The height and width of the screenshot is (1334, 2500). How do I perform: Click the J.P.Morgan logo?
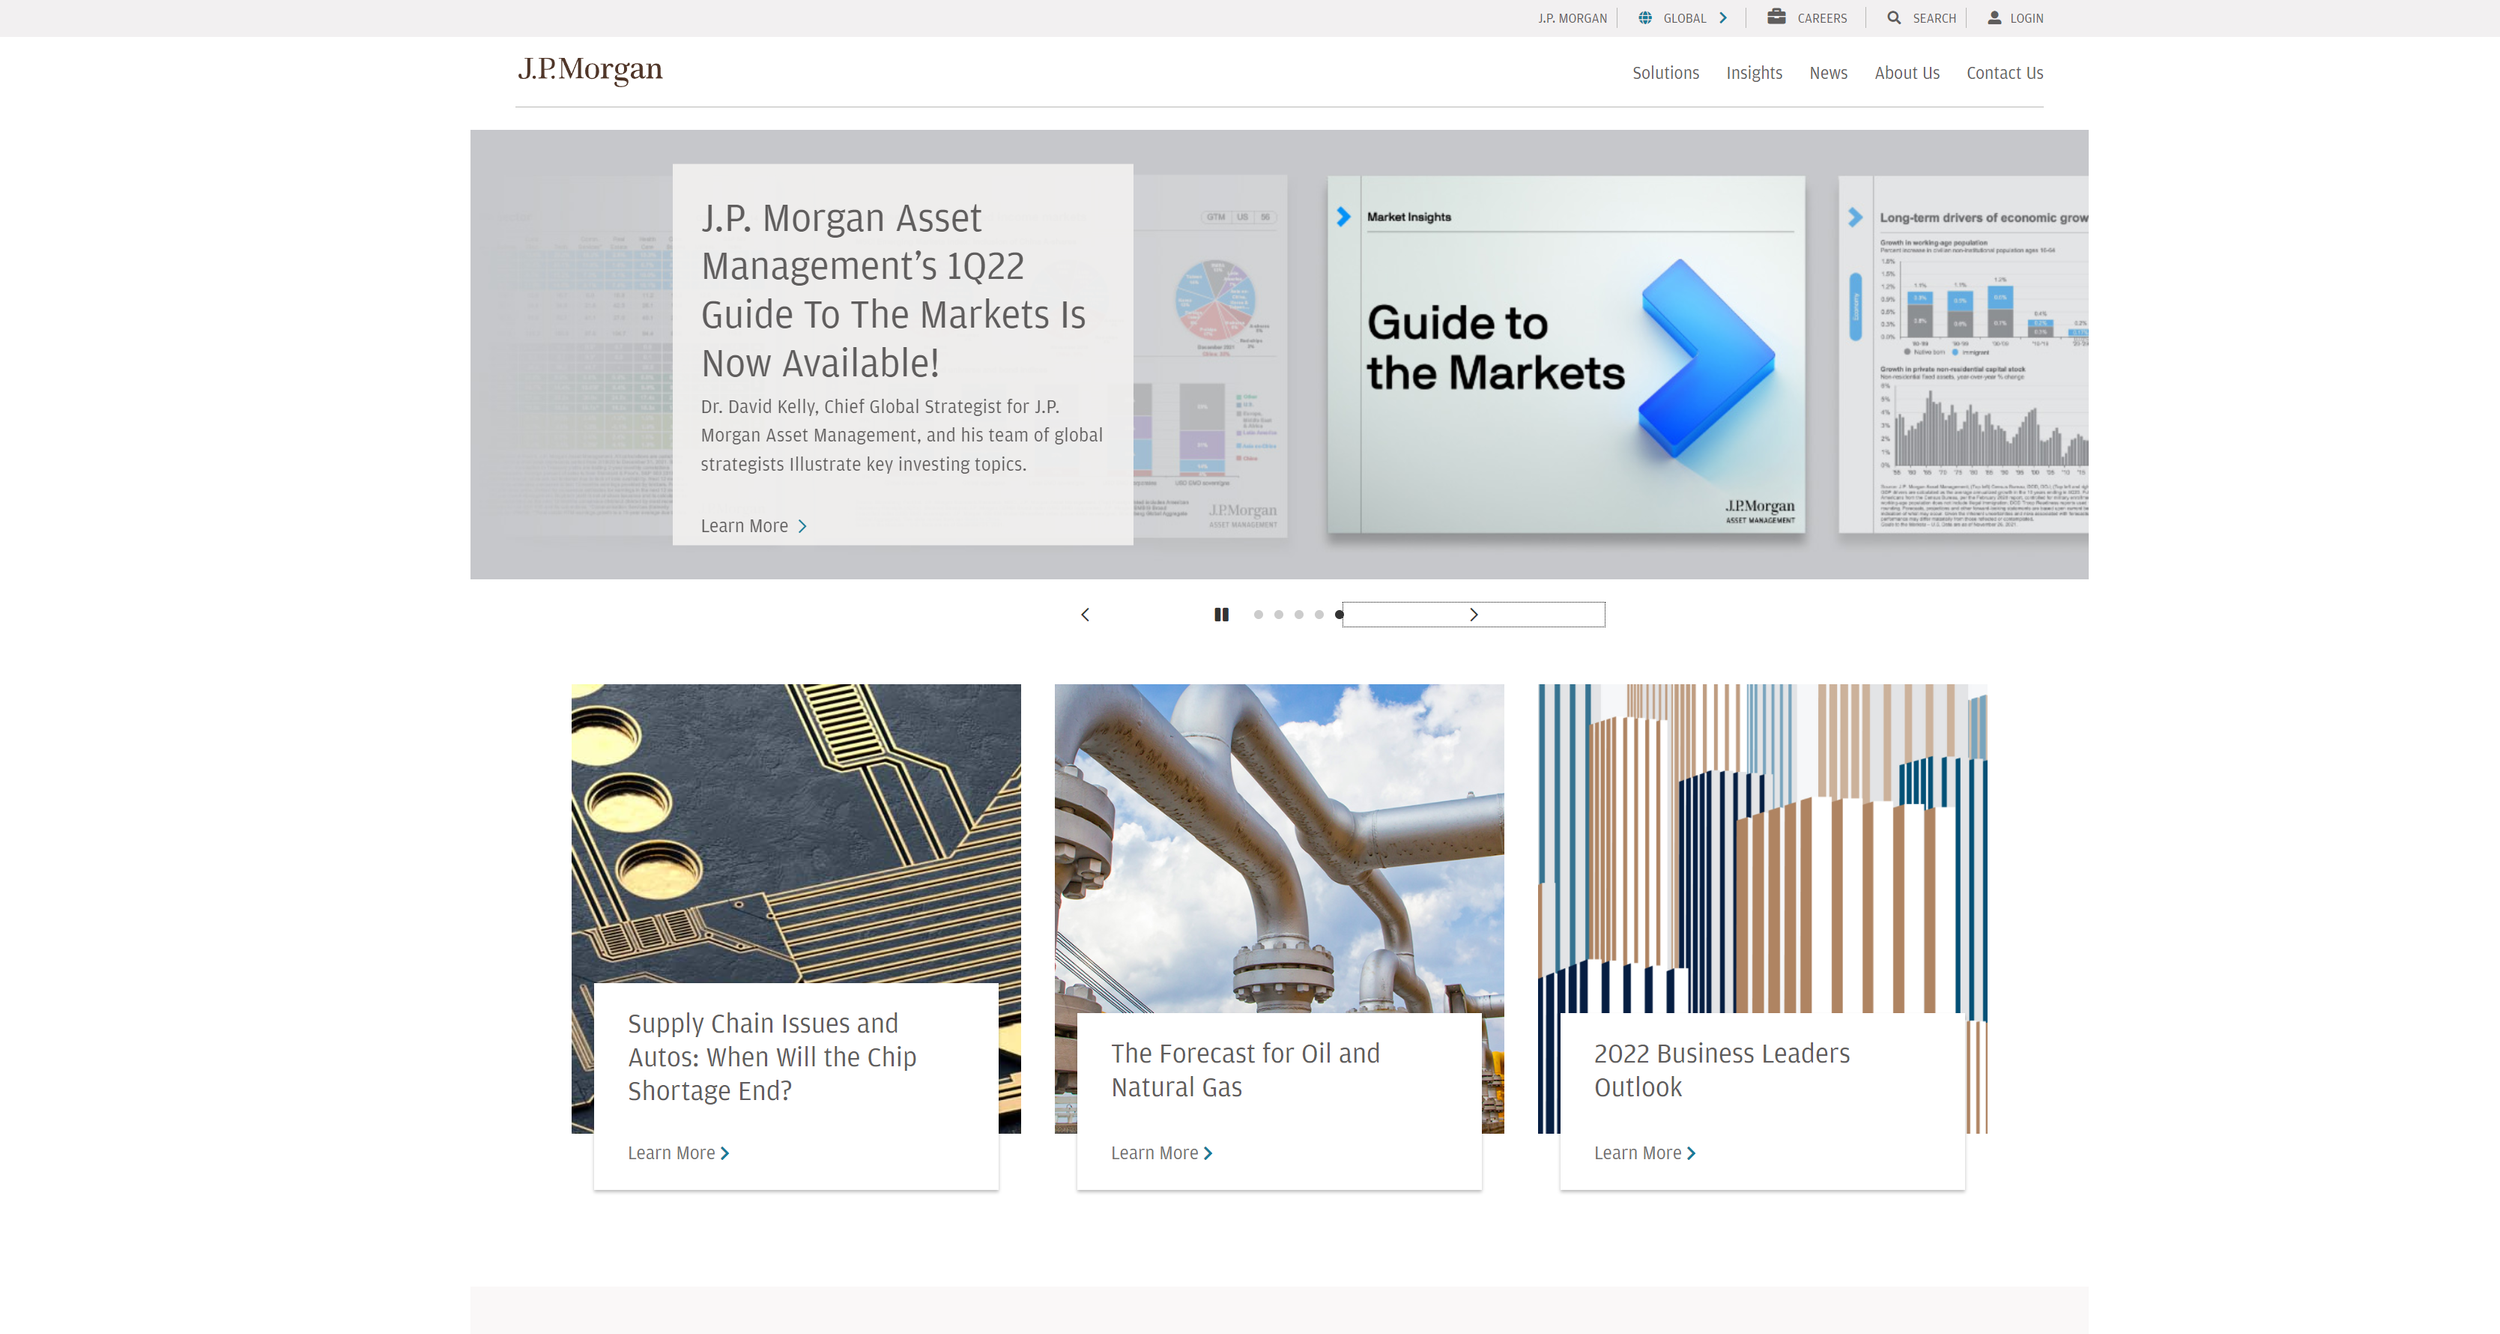pos(590,69)
